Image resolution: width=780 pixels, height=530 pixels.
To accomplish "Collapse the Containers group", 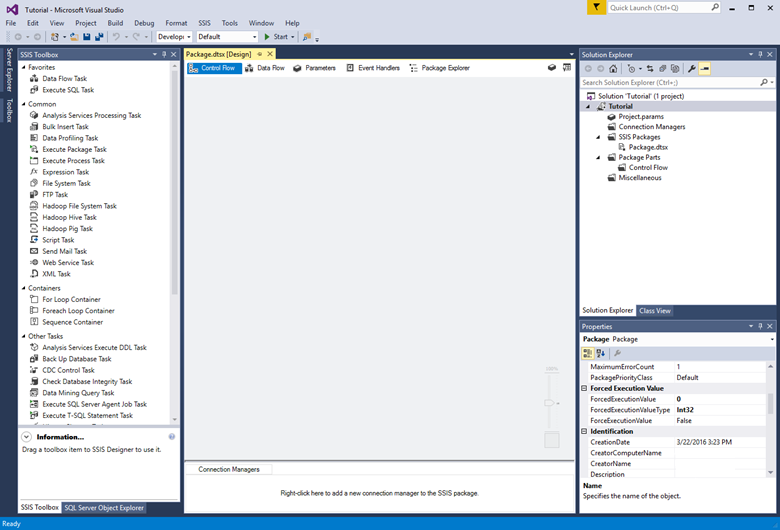I will [23, 288].
